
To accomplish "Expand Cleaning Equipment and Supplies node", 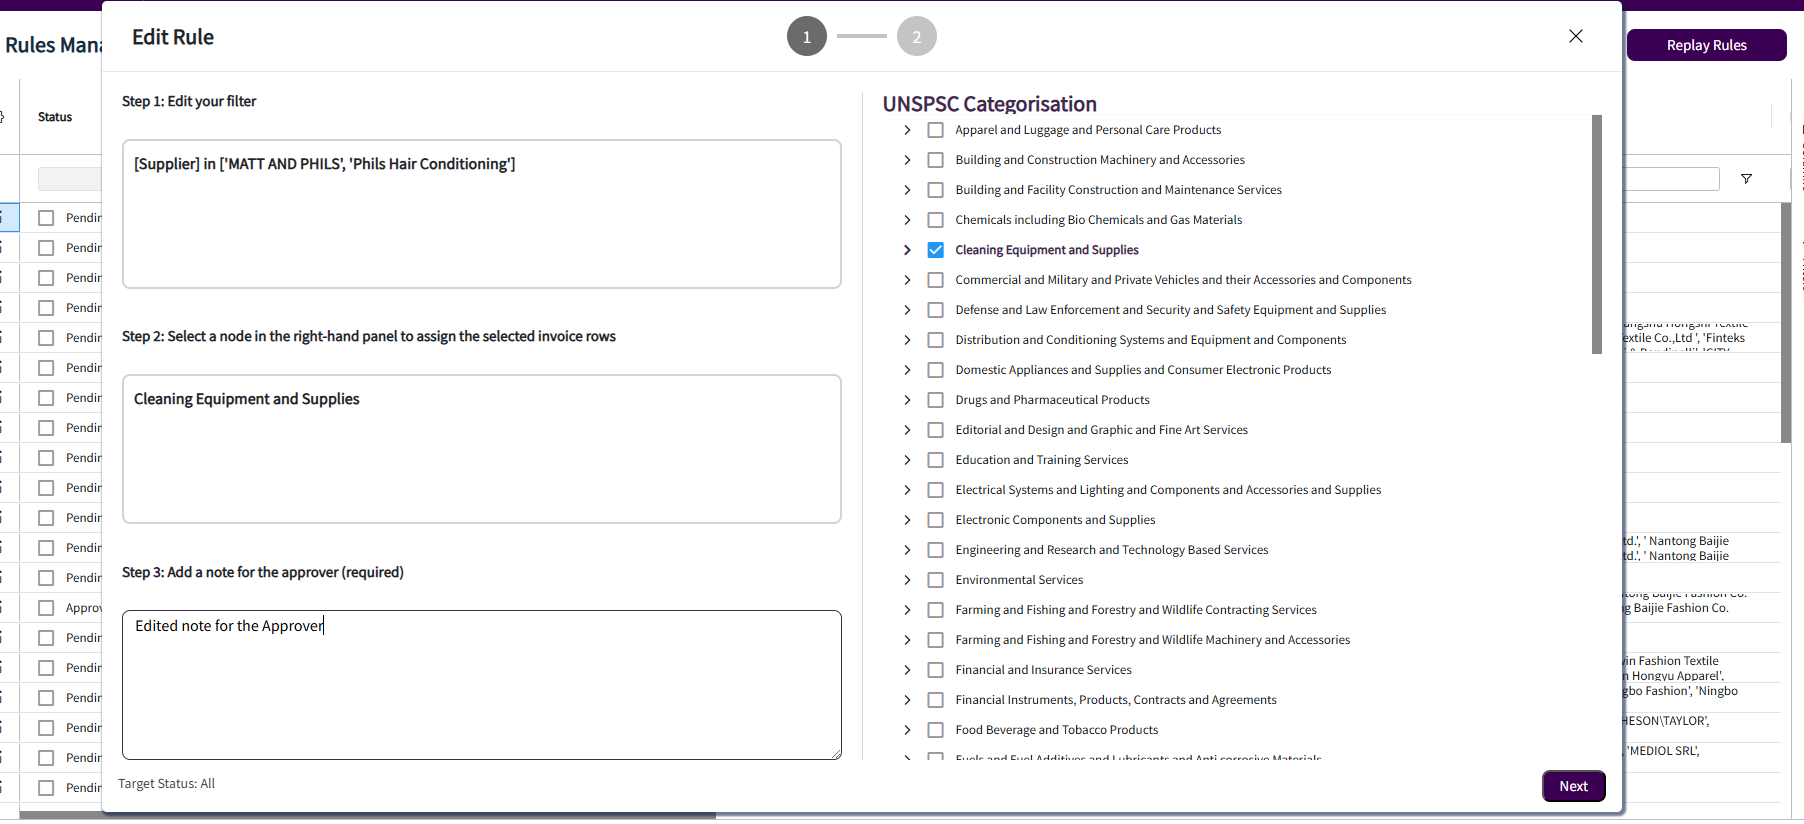I will 907,250.
